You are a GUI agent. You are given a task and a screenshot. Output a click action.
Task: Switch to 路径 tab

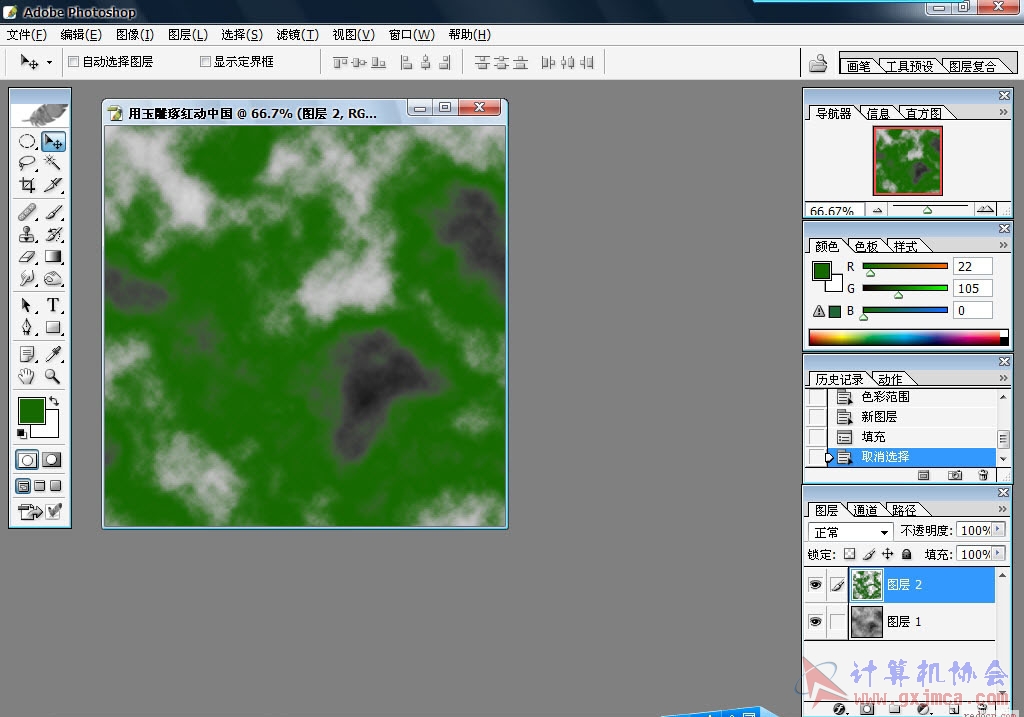click(904, 510)
